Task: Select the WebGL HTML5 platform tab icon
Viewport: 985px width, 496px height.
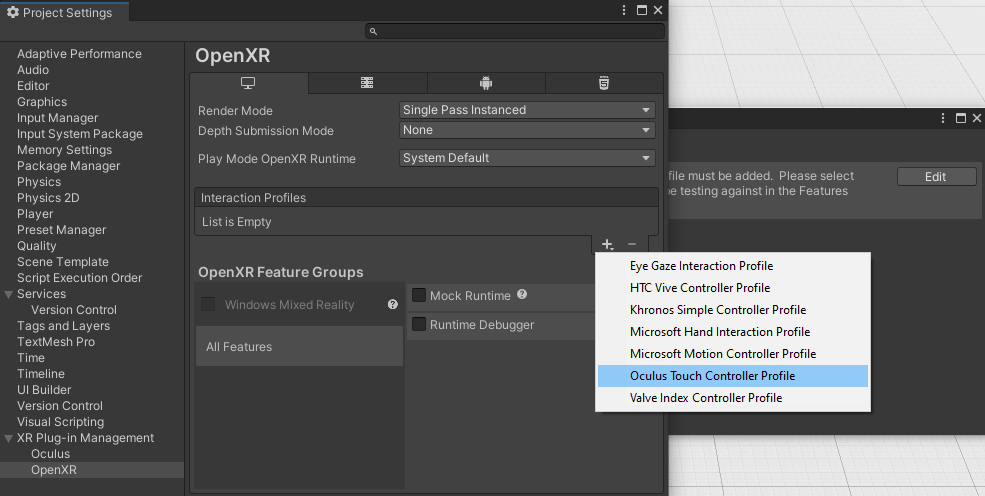Action: coord(604,83)
